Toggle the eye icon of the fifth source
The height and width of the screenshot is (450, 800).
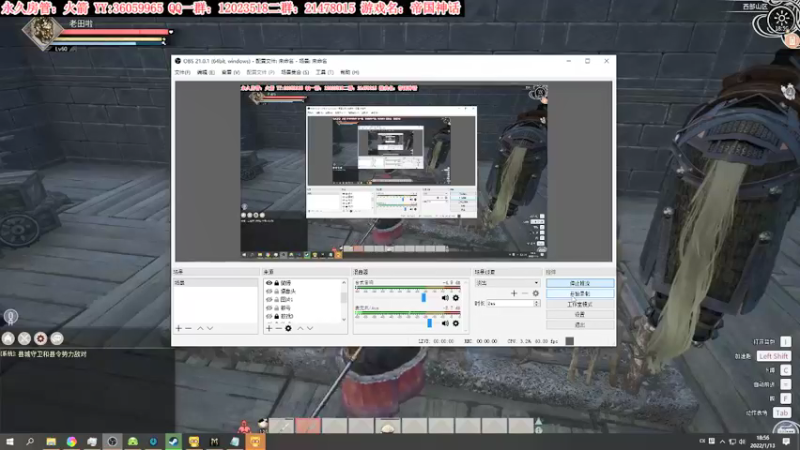(269, 316)
